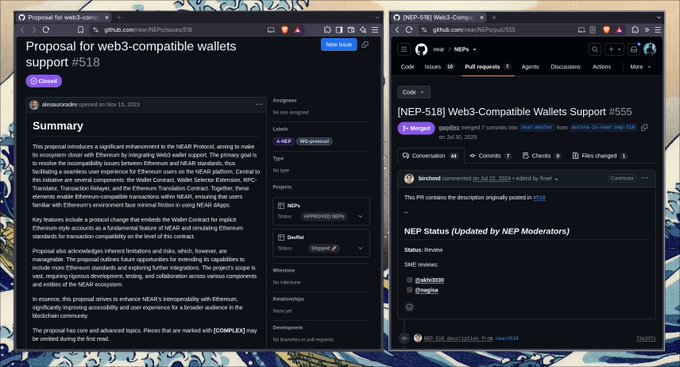Open the Actions tab
Image resolution: width=680 pixels, height=367 pixels.
click(x=602, y=67)
